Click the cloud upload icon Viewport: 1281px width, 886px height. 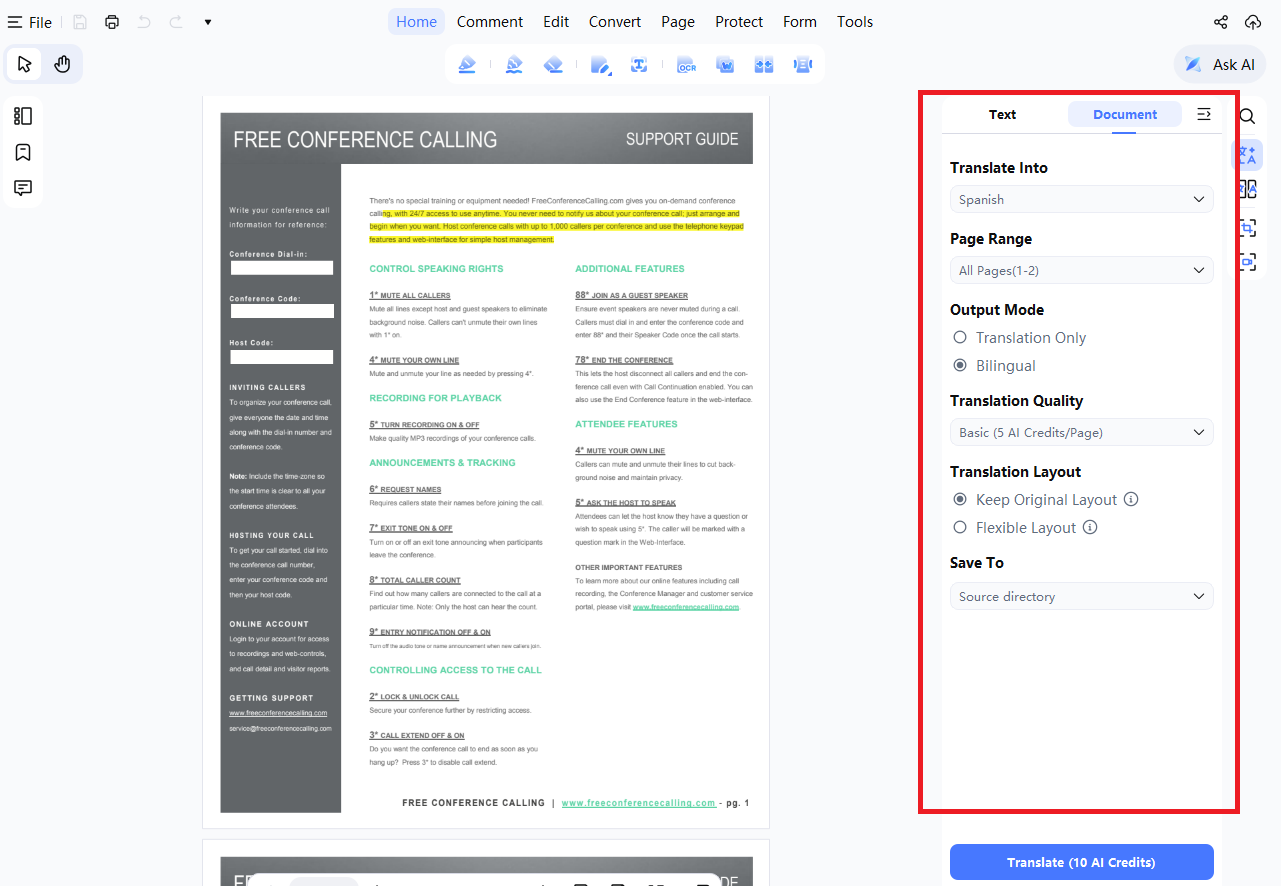click(x=1253, y=22)
